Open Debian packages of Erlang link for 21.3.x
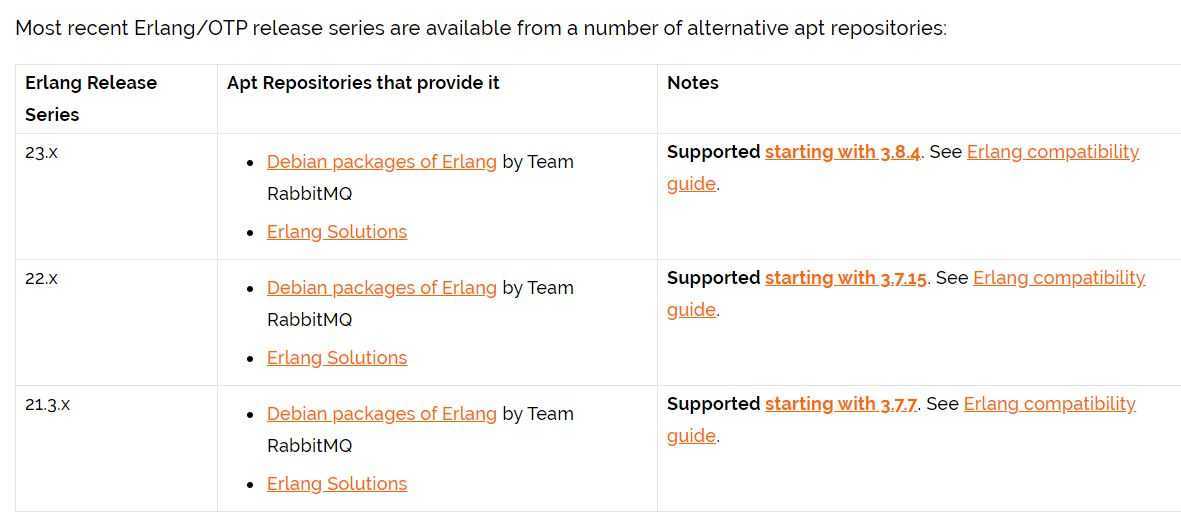 381,414
